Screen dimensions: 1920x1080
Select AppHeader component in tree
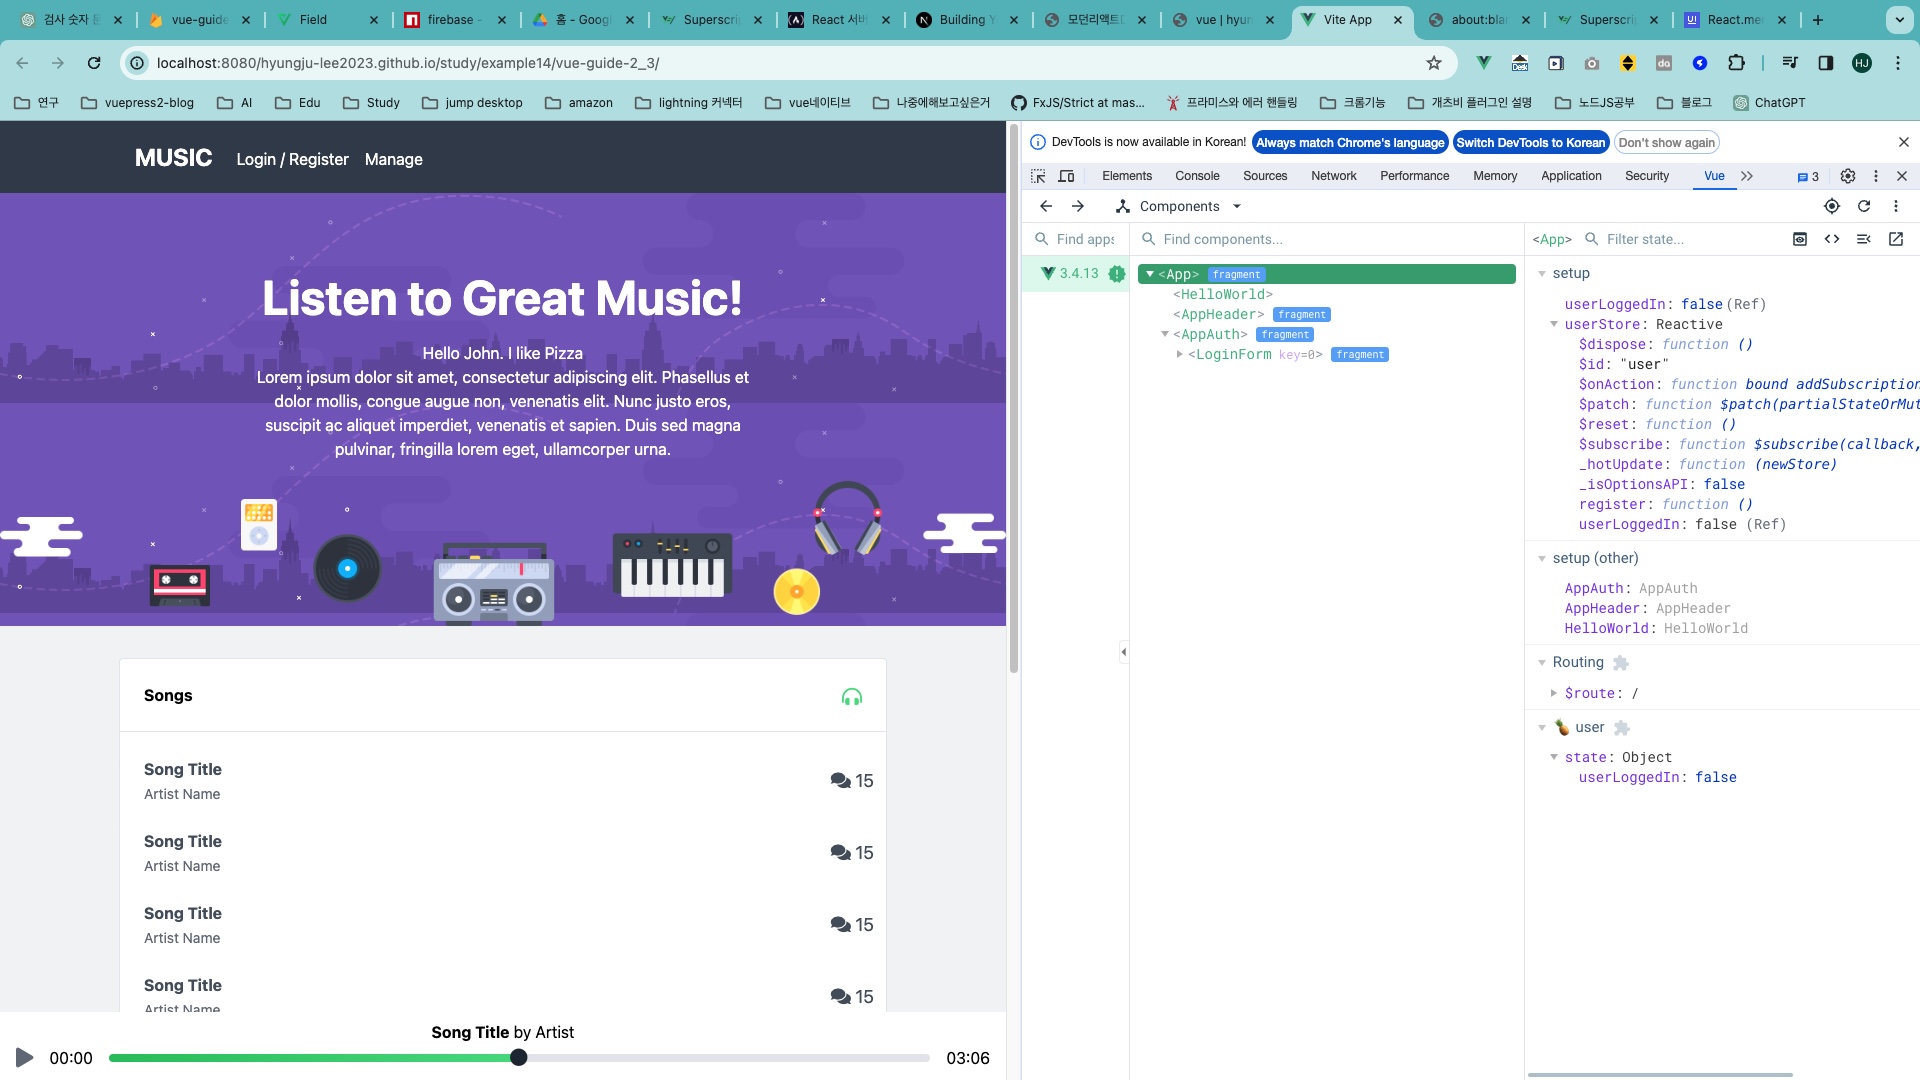(1219, 314)
